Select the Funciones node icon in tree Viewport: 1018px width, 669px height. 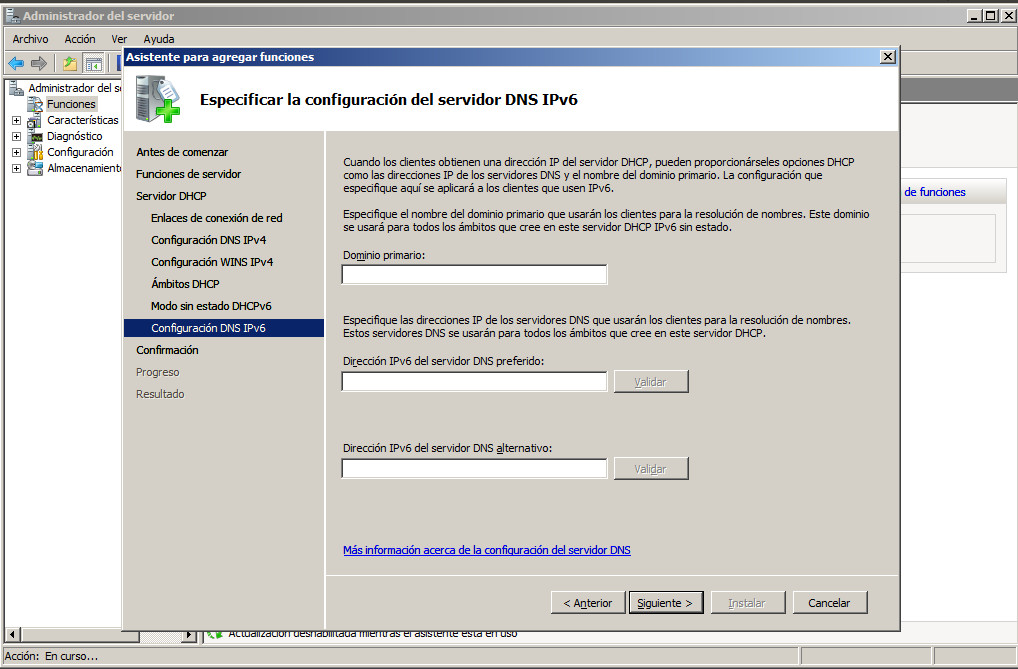(36, 104)
